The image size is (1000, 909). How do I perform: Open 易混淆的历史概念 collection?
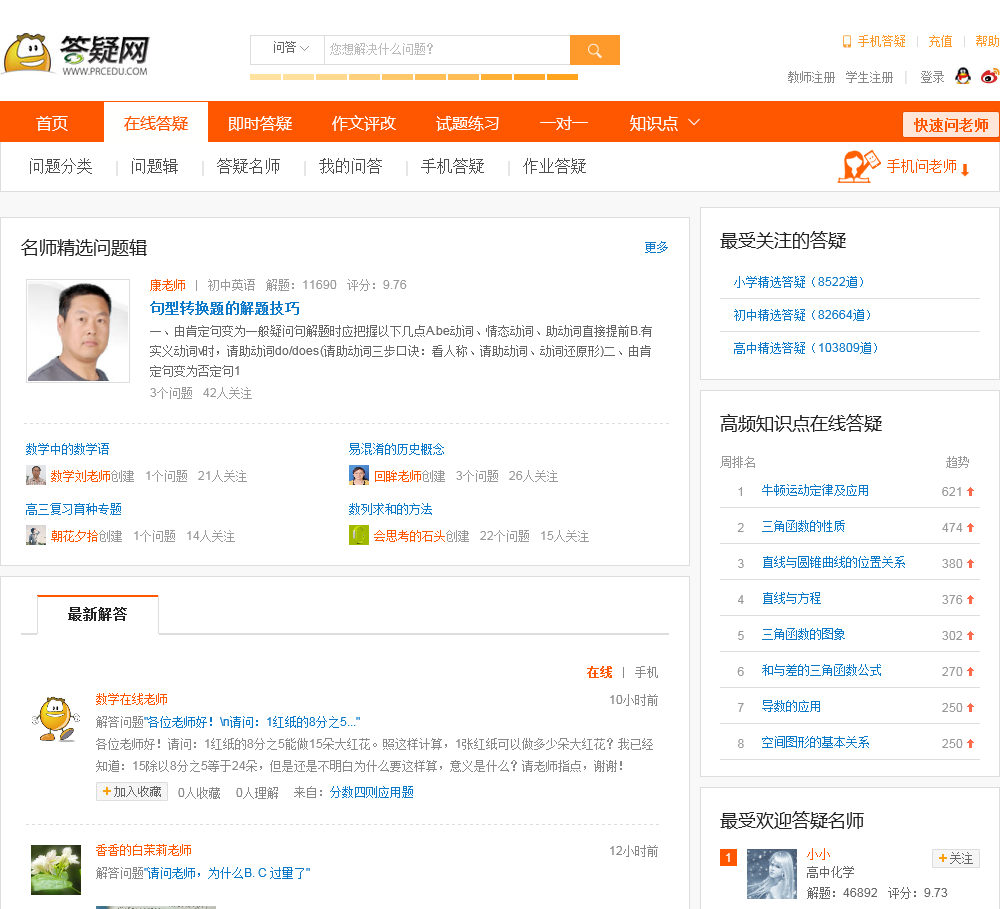pyautogui.click(x=396, y=449)
